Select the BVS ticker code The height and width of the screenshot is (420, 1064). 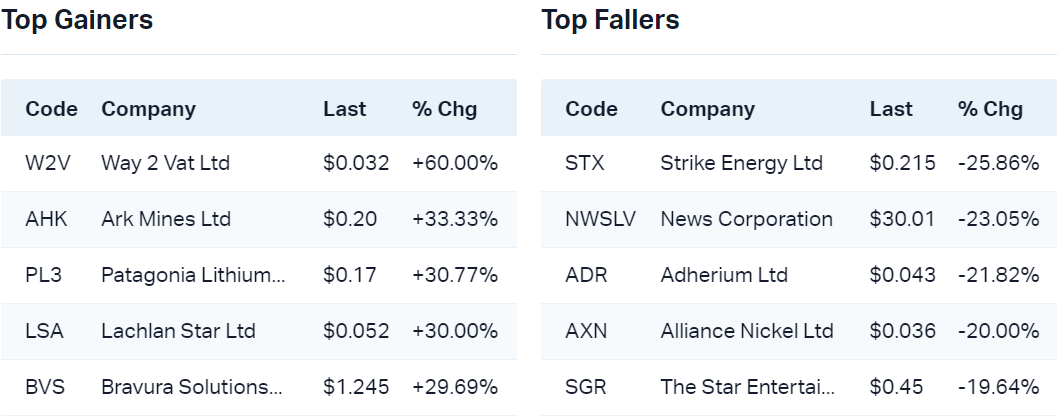(45, 386)
